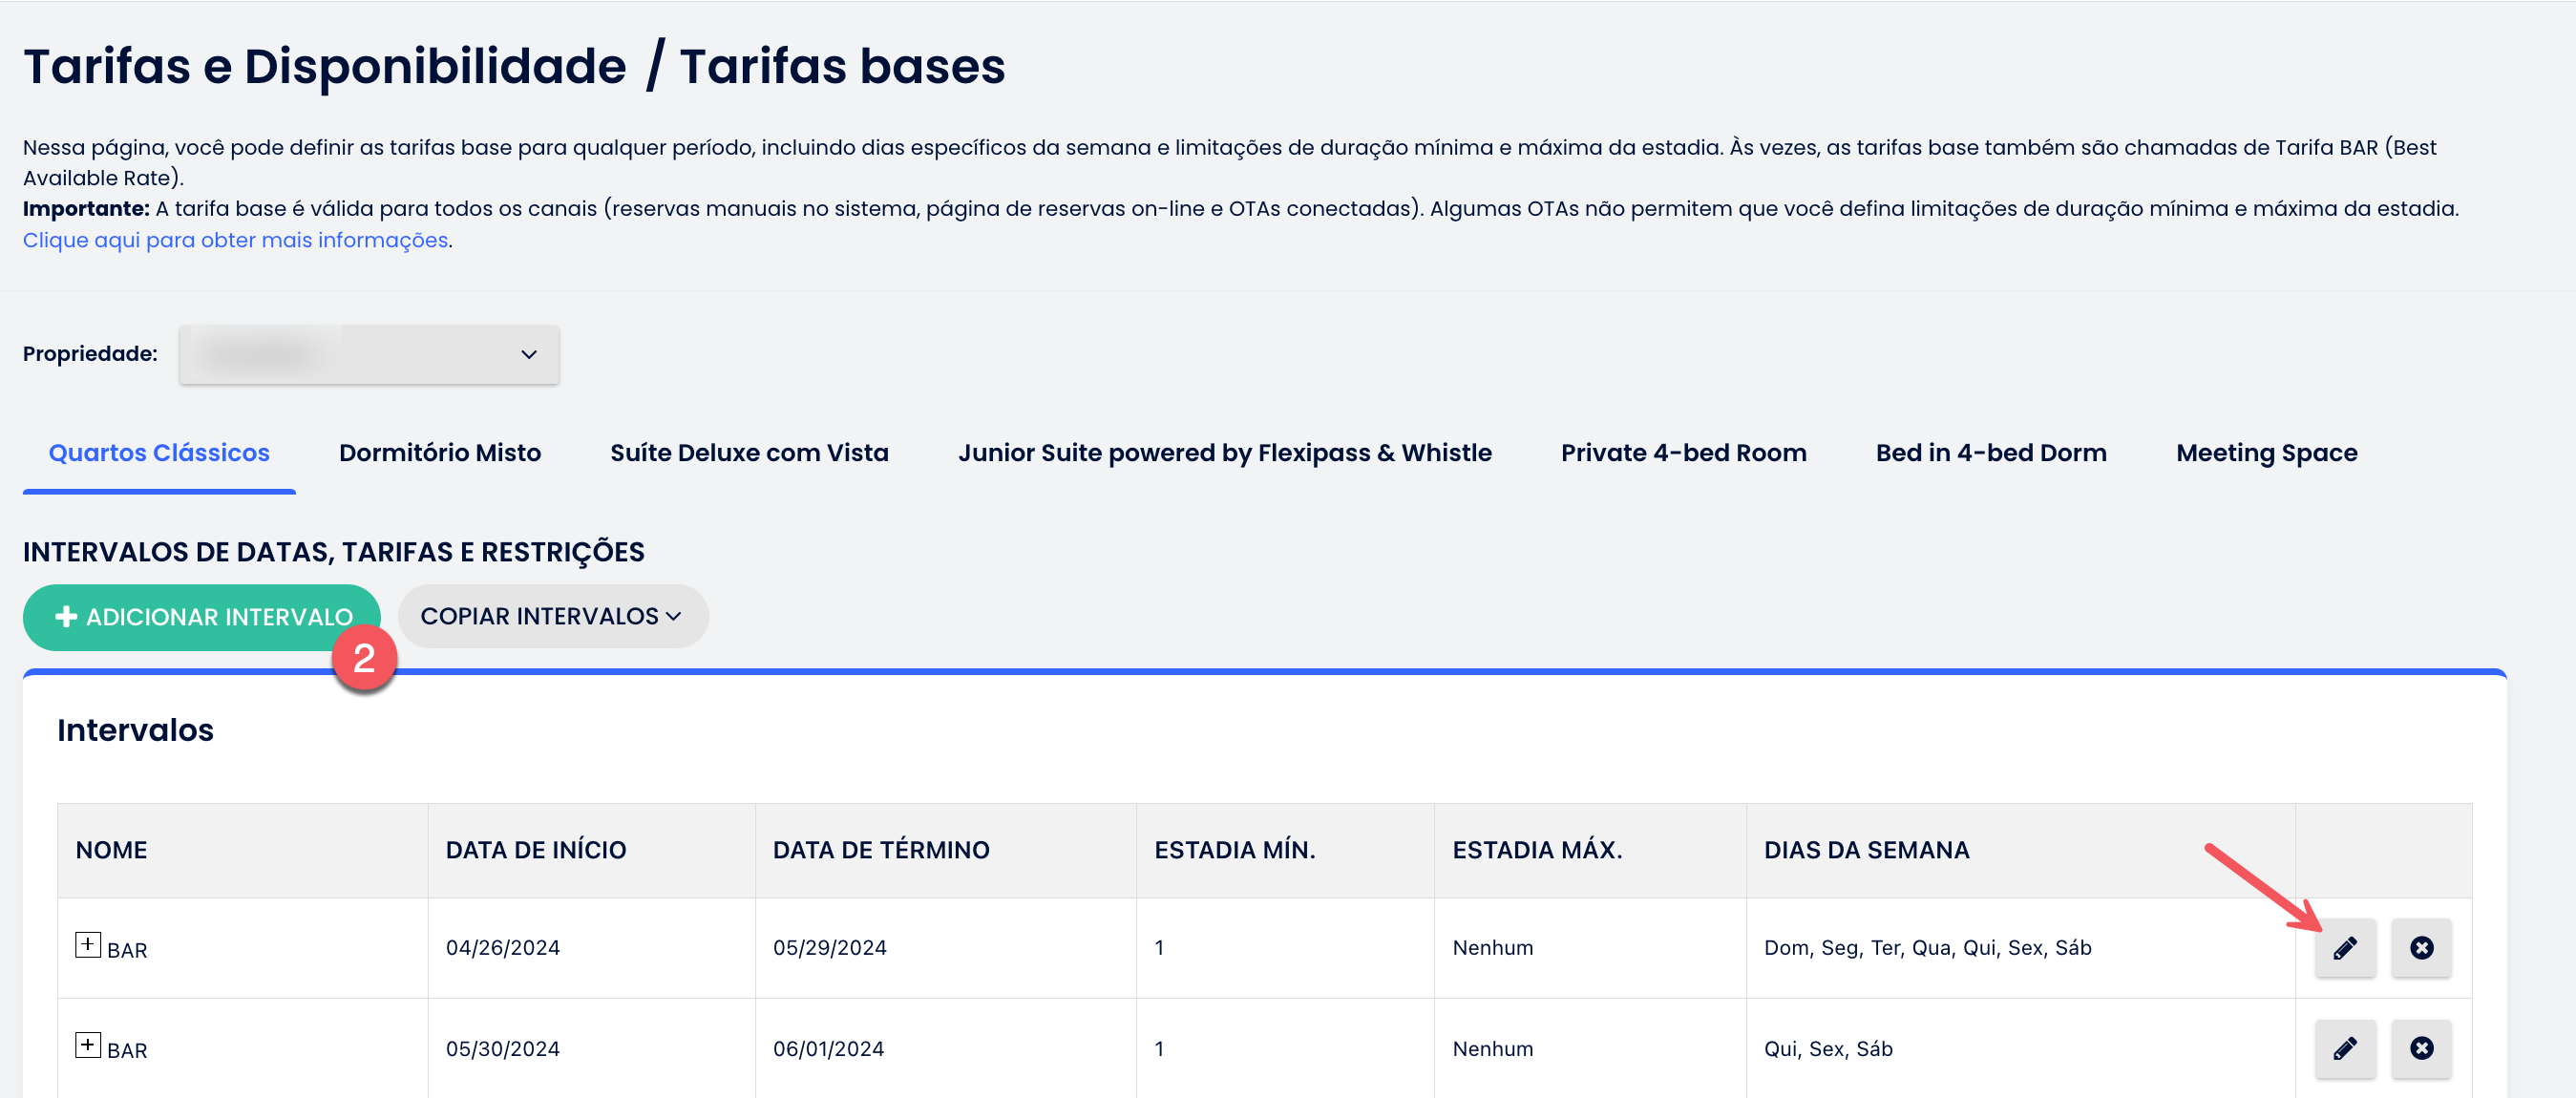Image resolution: width=2576 pixels, height=1098 pixels.
Task: Expand the first BAR row plus icon
Action: point(88,944)
